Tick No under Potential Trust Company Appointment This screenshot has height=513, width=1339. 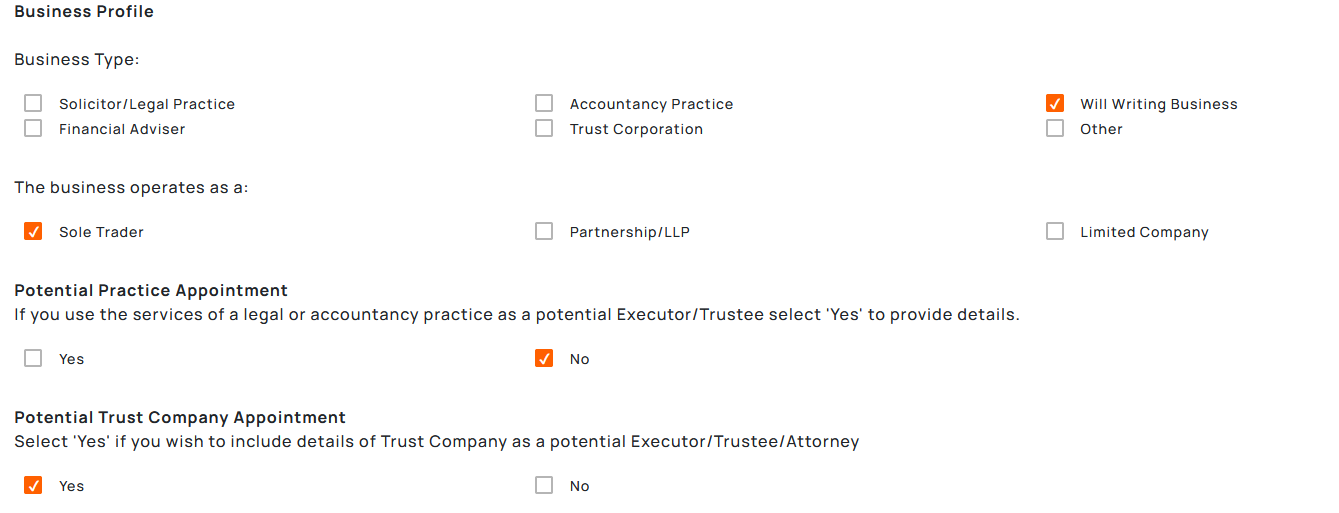click(x=544, y=485)
